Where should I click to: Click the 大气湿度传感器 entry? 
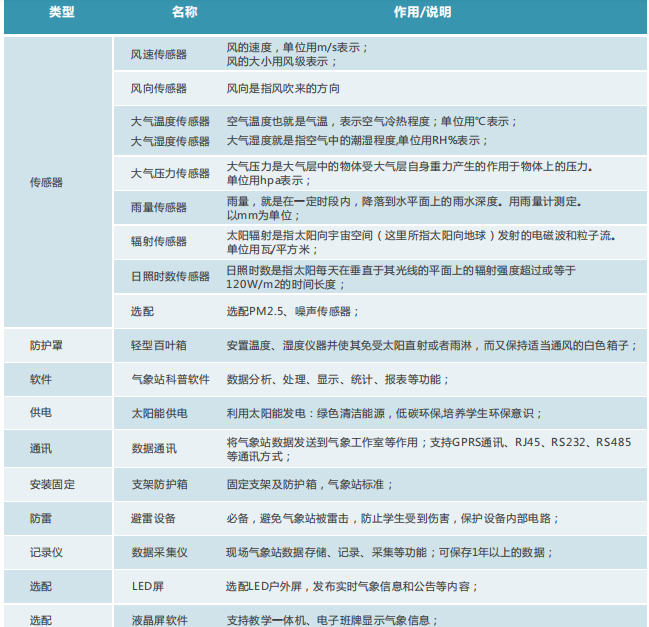pos(170,142)
